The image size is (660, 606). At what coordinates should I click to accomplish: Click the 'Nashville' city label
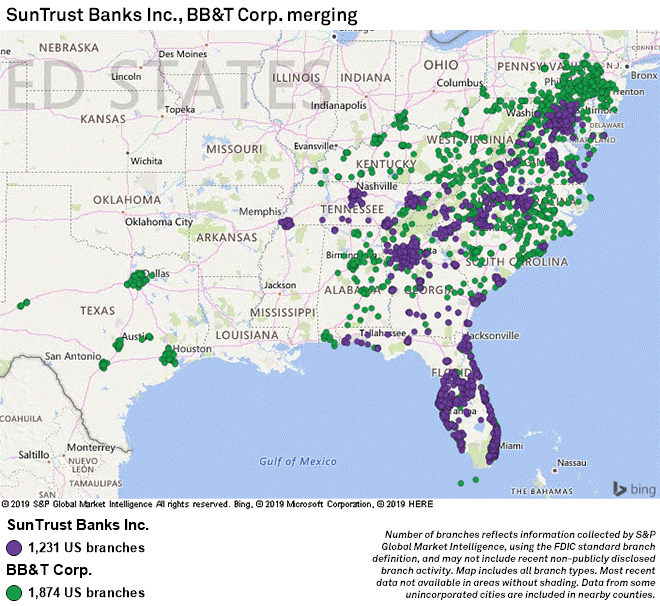click(x=377, y=186)
